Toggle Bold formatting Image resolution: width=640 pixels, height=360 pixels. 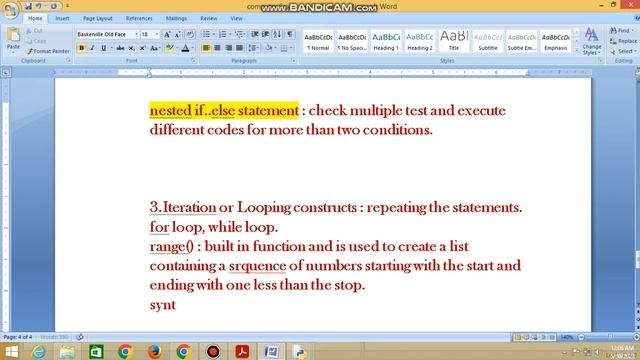click(x=81, y=48)
